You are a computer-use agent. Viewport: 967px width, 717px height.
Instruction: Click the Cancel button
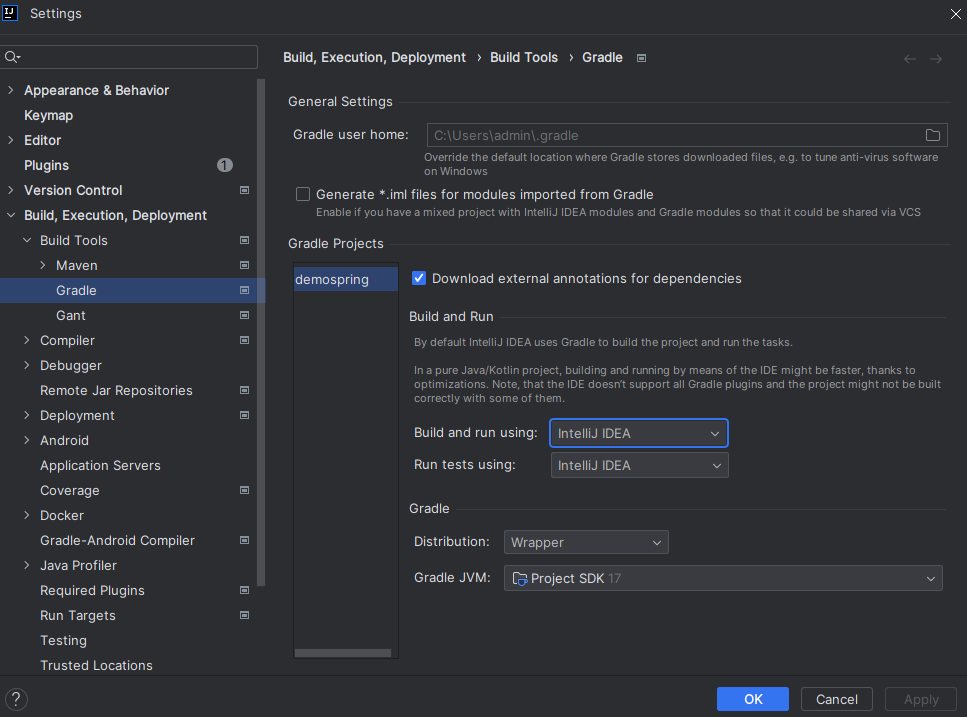click(x=836, y=699)
